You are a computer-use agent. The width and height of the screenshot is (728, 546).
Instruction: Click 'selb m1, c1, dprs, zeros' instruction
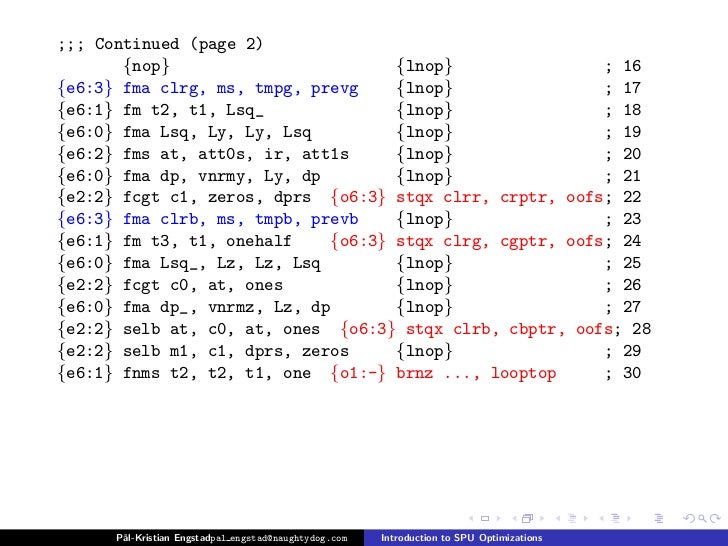tap(235, 351)
